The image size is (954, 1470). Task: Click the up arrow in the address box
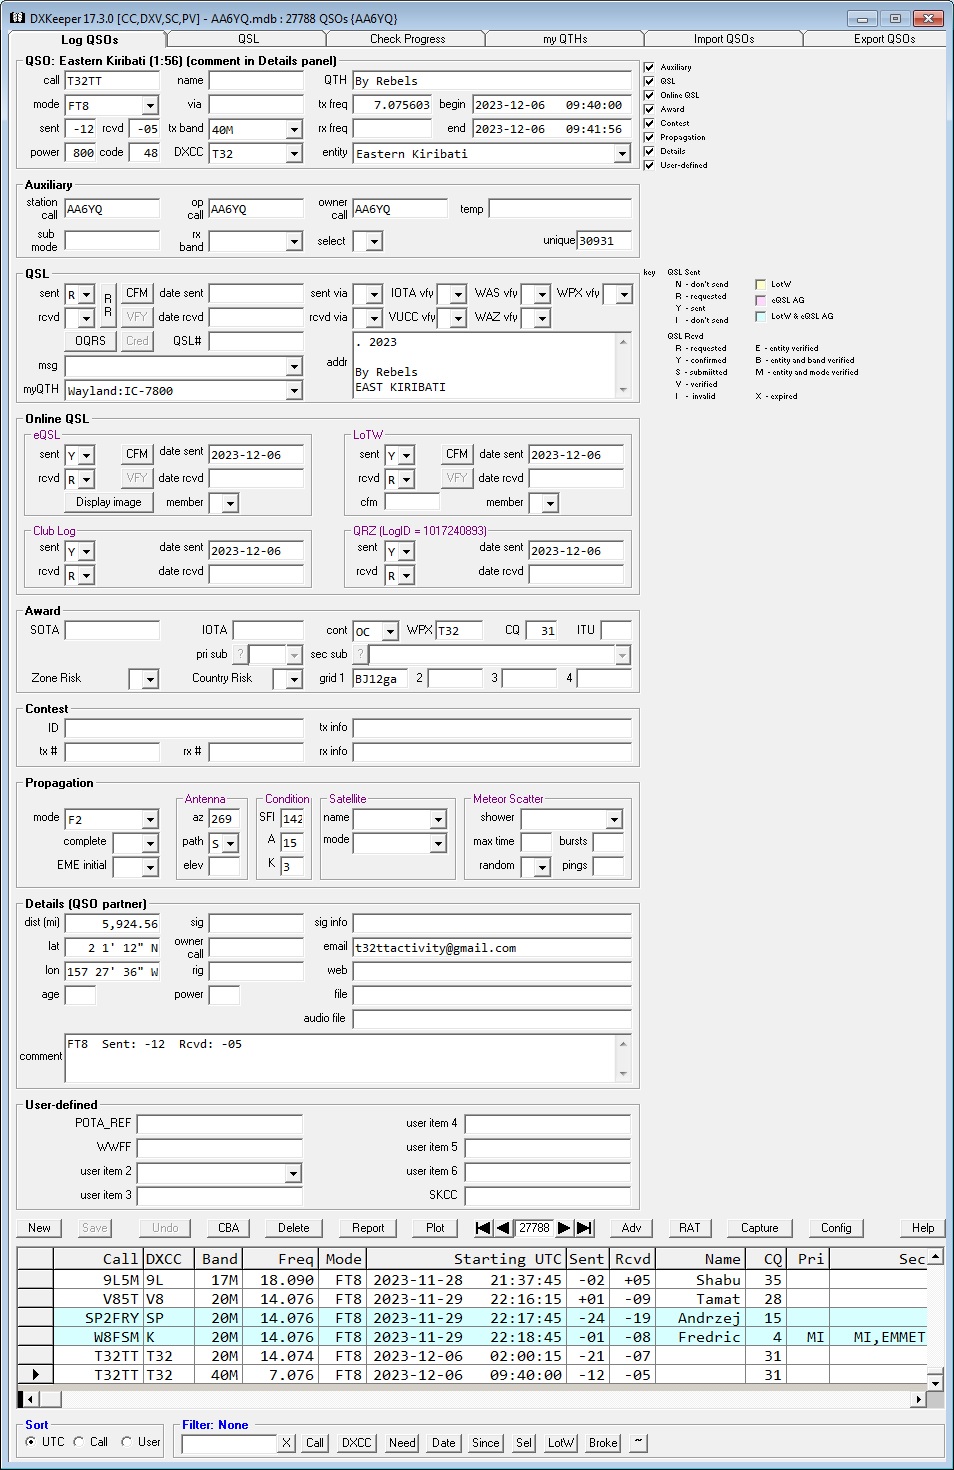pyautogui.click(x=624, y=342)
